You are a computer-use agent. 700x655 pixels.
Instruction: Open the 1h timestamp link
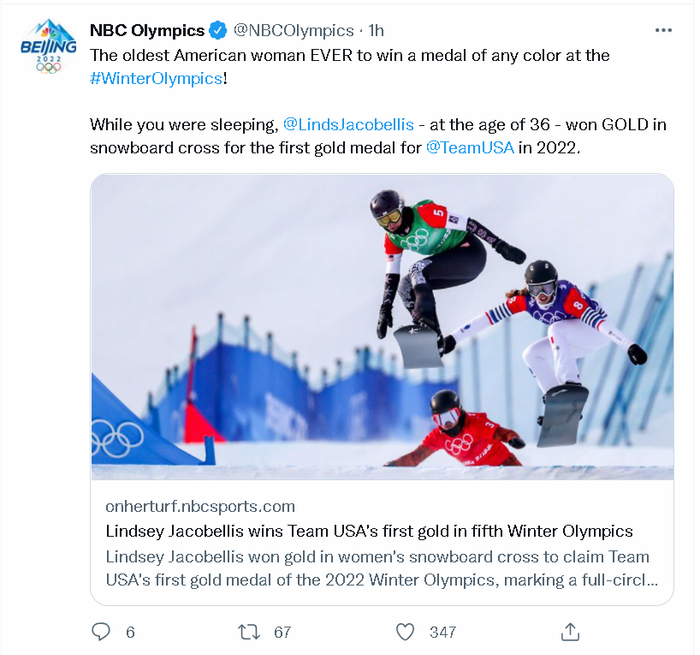click(378, 31)
